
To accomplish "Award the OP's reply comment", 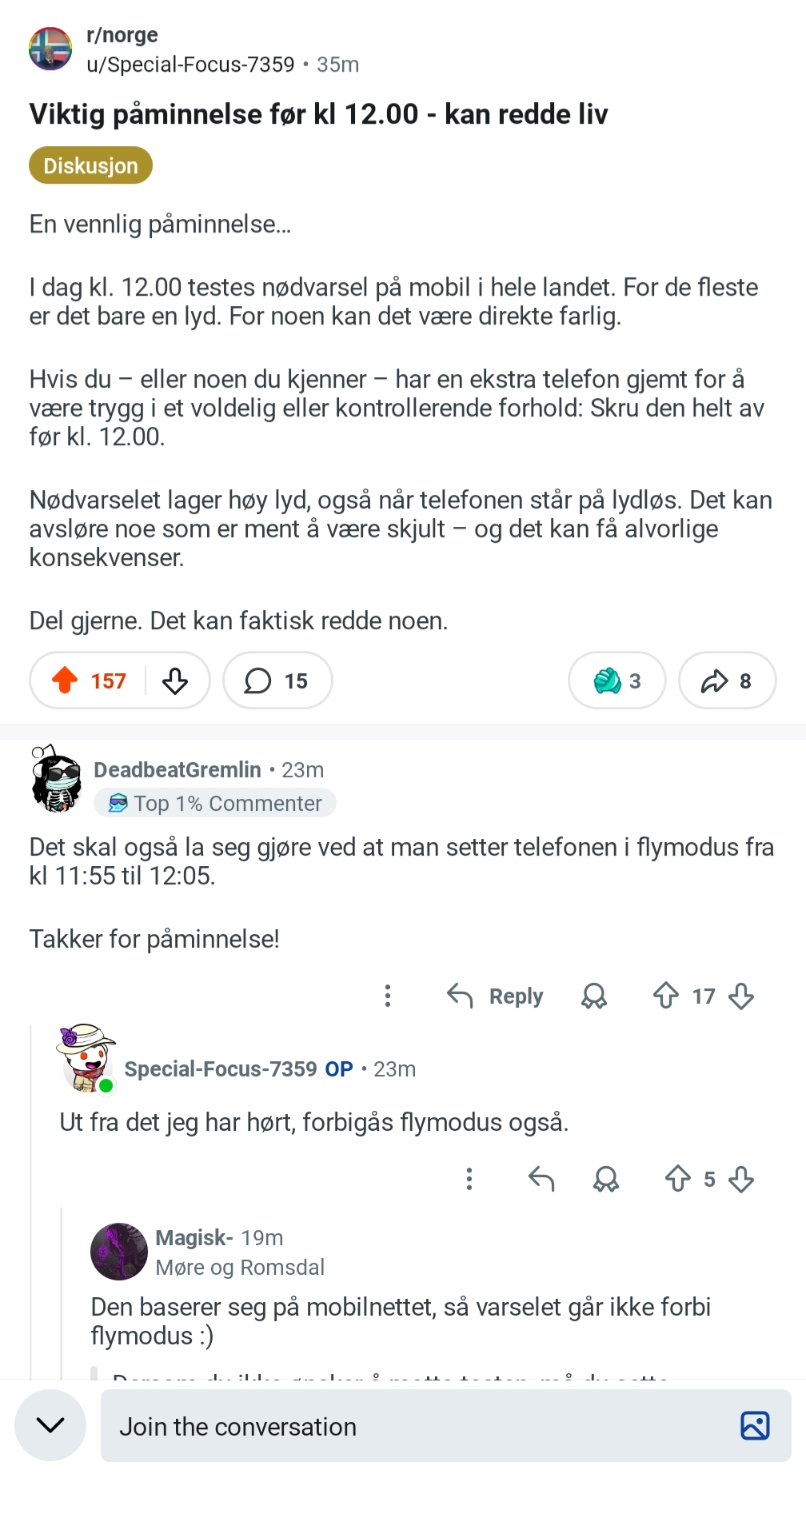I will point(605,1179).
